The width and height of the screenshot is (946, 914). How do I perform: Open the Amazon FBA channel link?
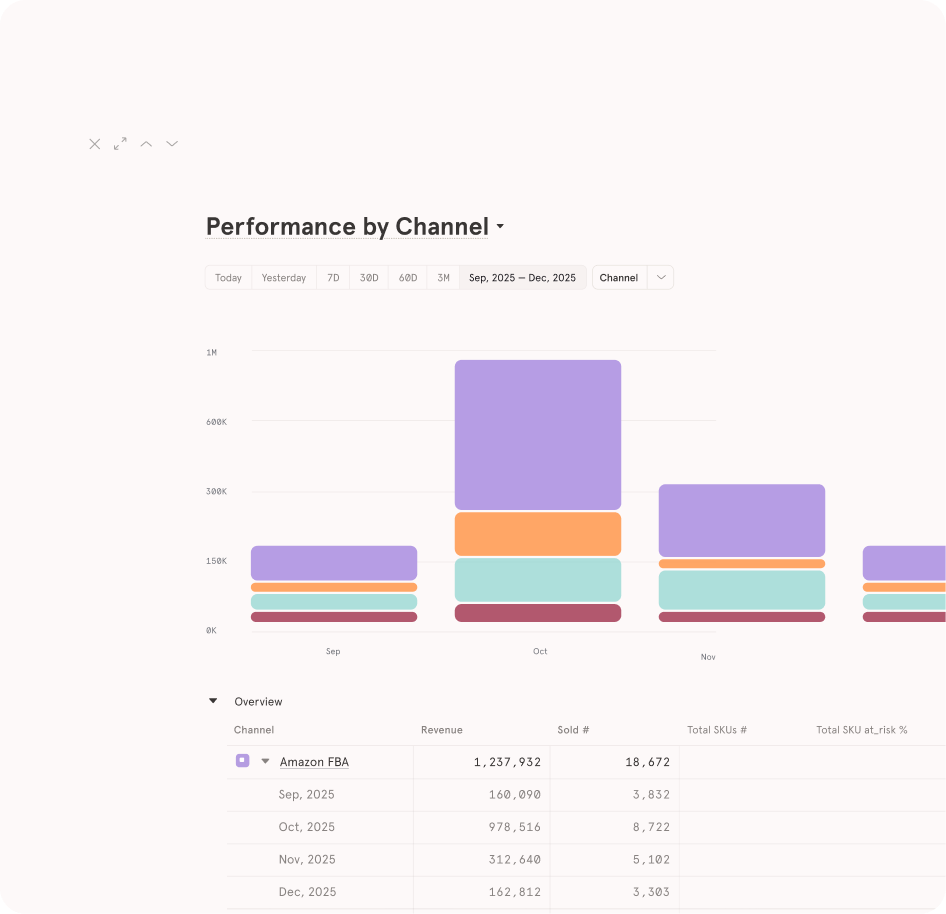click(x=314, y=762)
